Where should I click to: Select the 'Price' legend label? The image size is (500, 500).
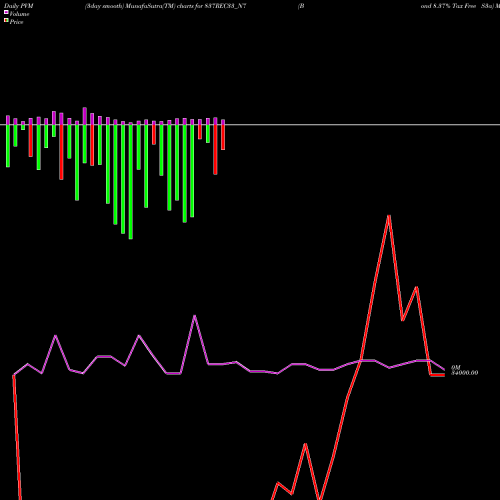tap(16, 22)
